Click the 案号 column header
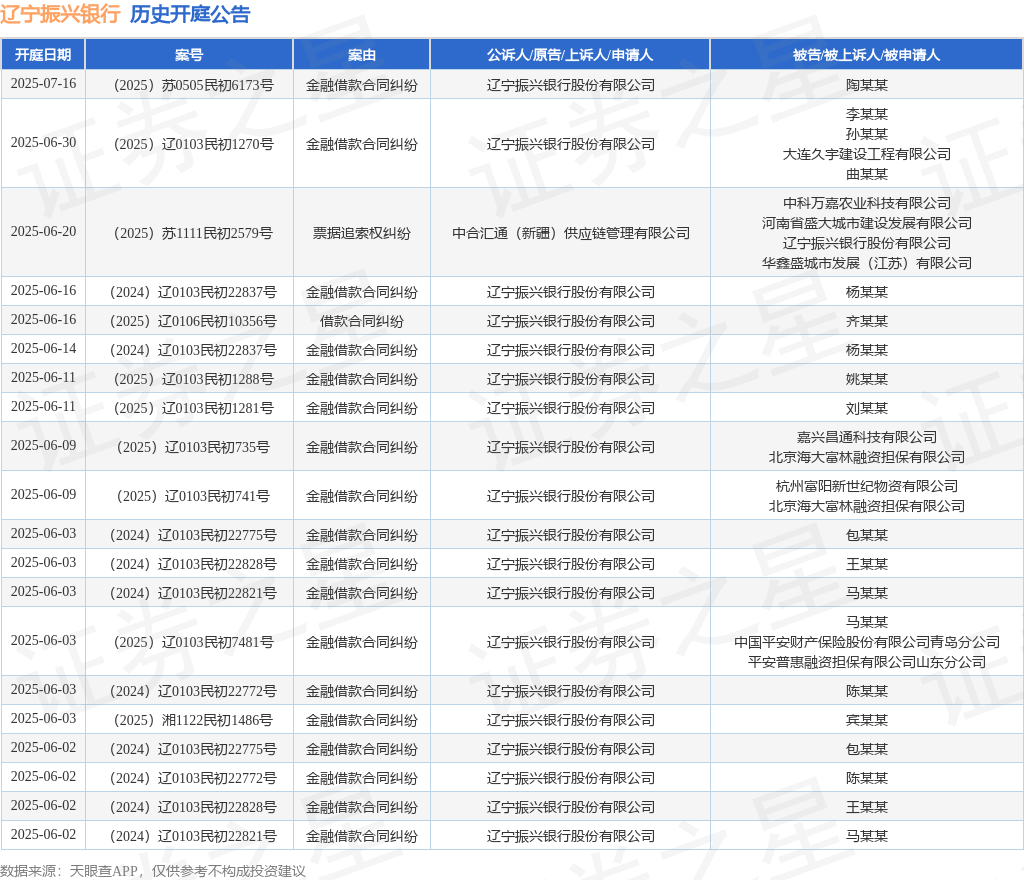 189,55
